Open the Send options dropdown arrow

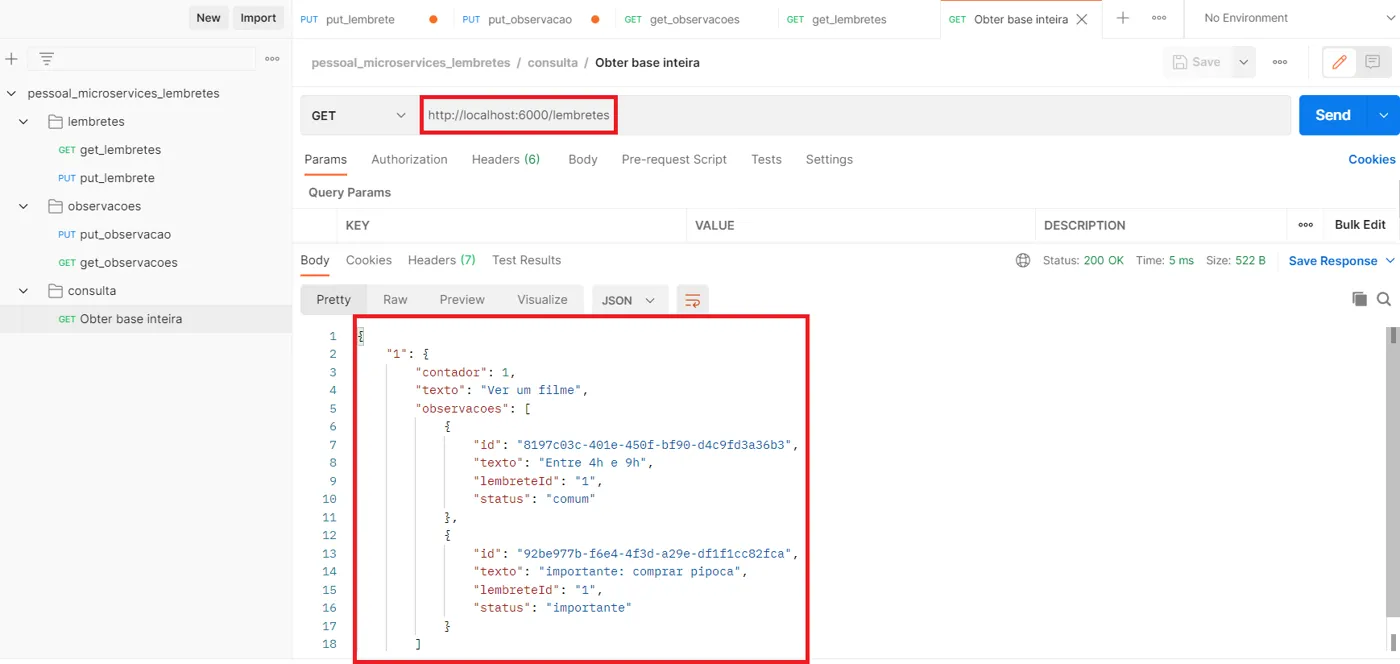coord(1384,115)
